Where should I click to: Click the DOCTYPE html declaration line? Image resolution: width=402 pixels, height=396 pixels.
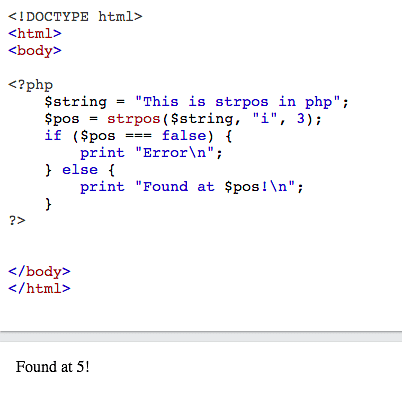coord(75,17)
